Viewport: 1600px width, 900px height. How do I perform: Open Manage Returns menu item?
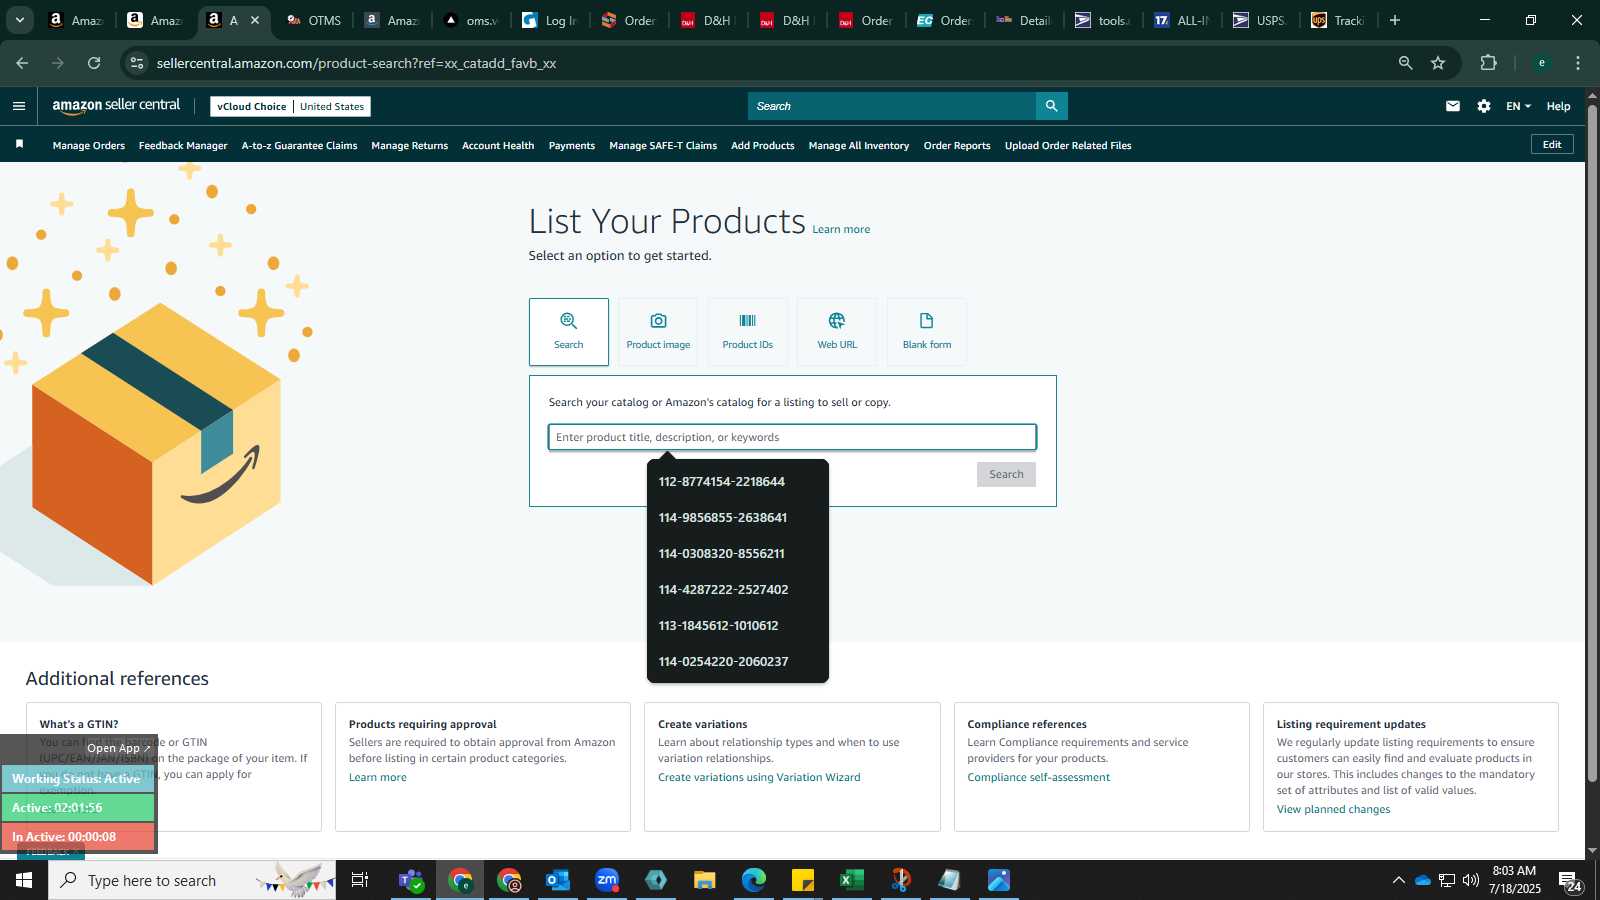pos(410,145)
